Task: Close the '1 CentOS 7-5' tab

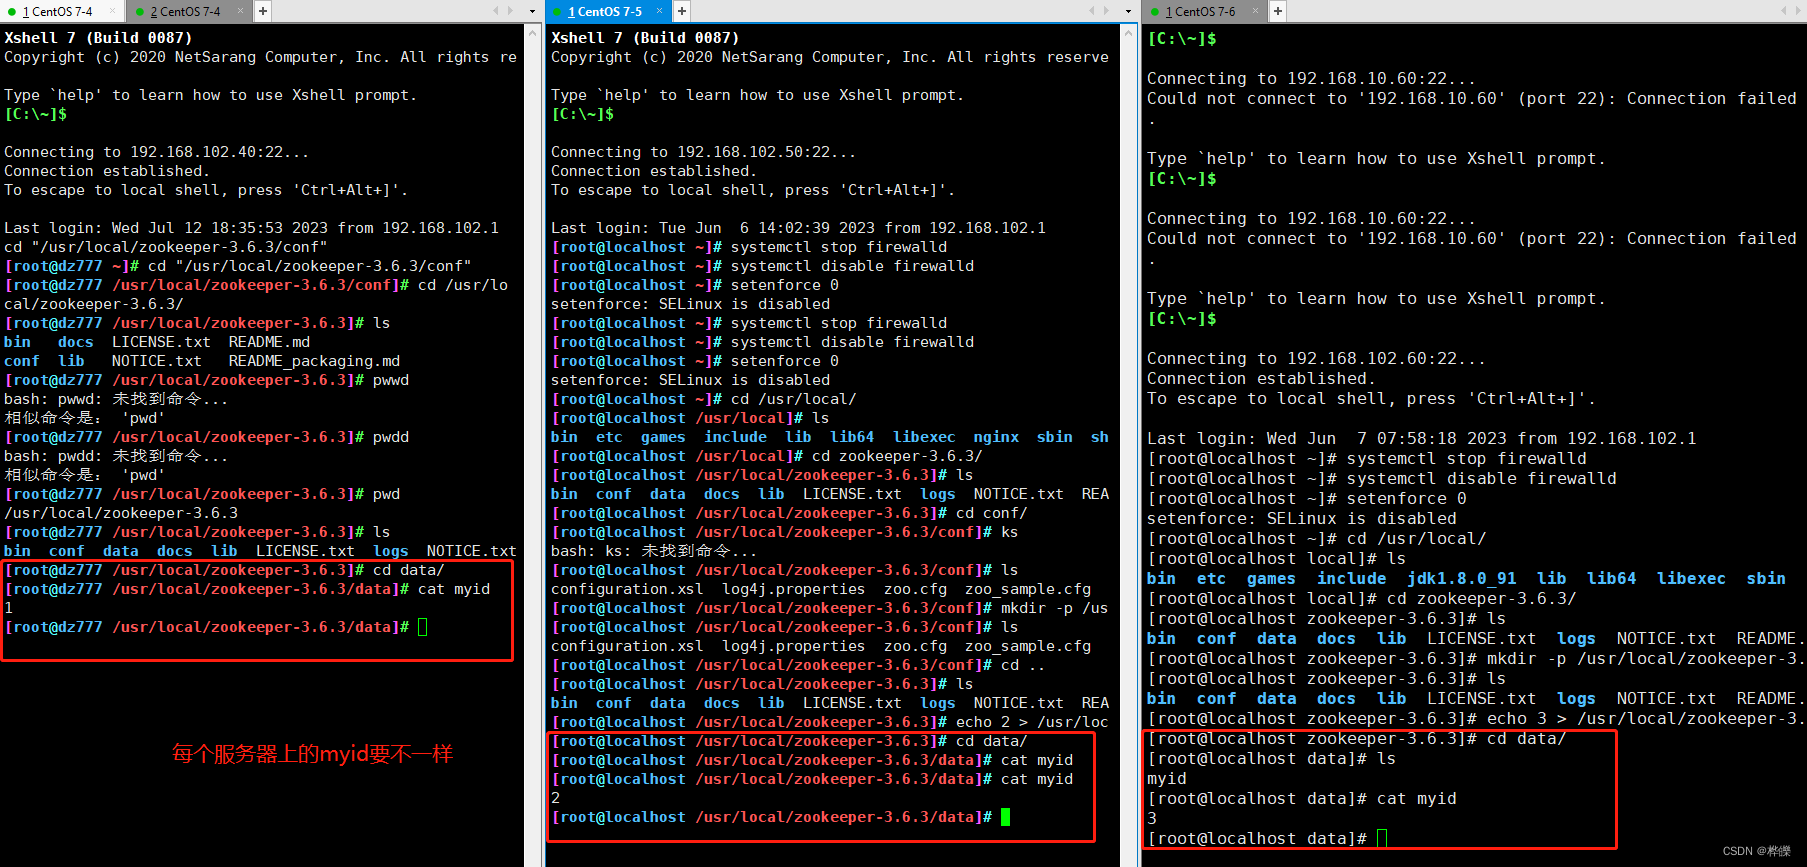Action: point(661,11)
